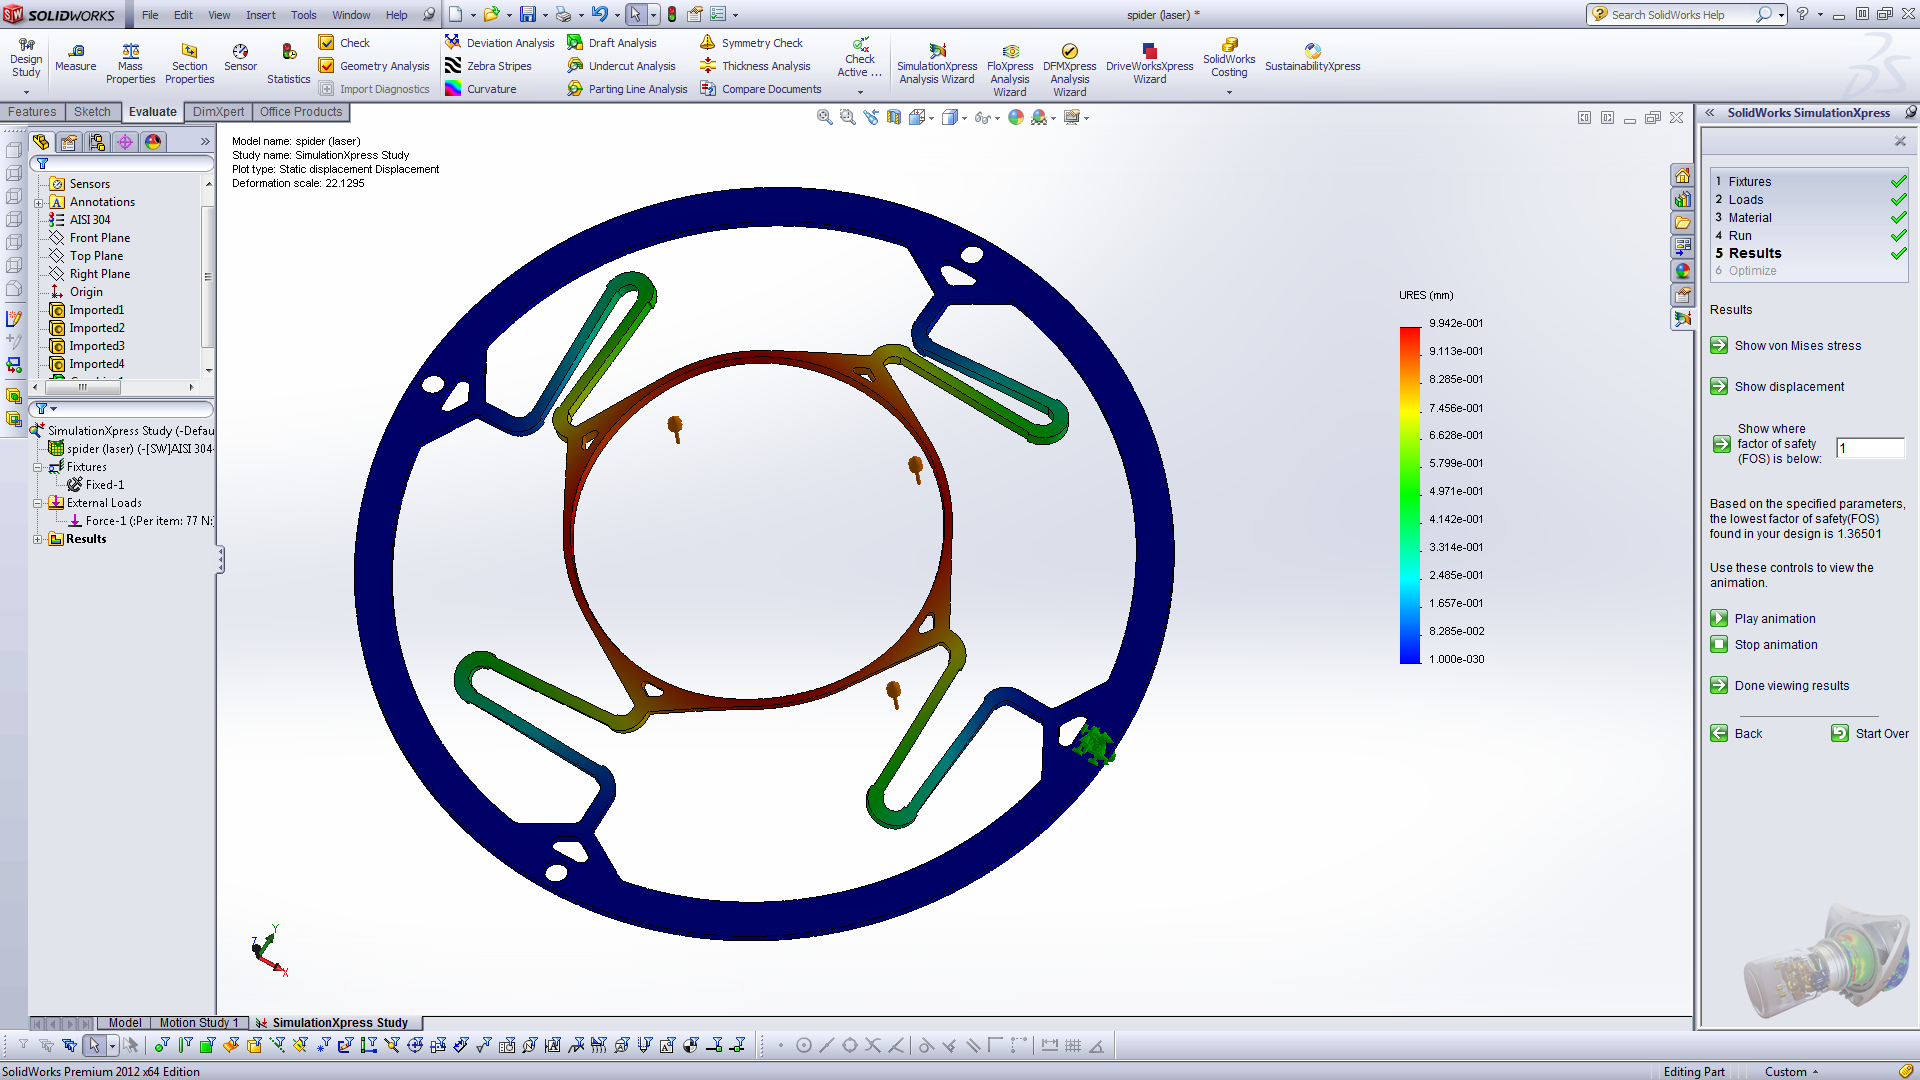Image resolution: width=1920 pixels, height=1080 pixels.
Task: Select the Sensor tool
Action: (240, 58)
